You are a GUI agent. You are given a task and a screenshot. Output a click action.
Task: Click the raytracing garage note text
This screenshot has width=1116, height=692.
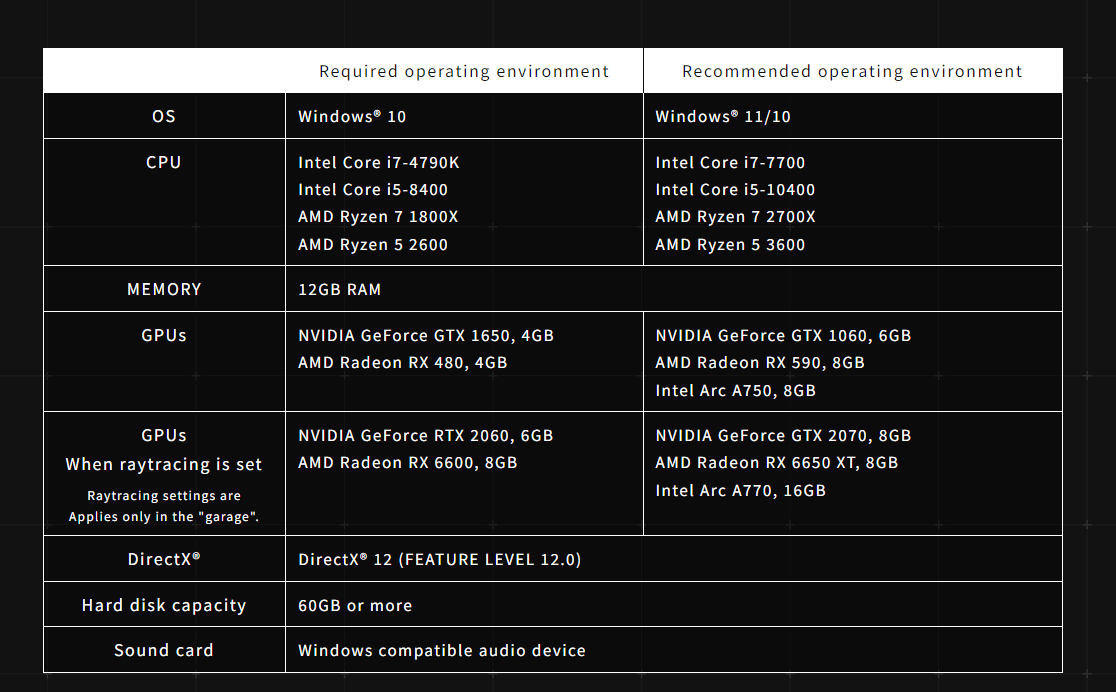tap(164, 505)
